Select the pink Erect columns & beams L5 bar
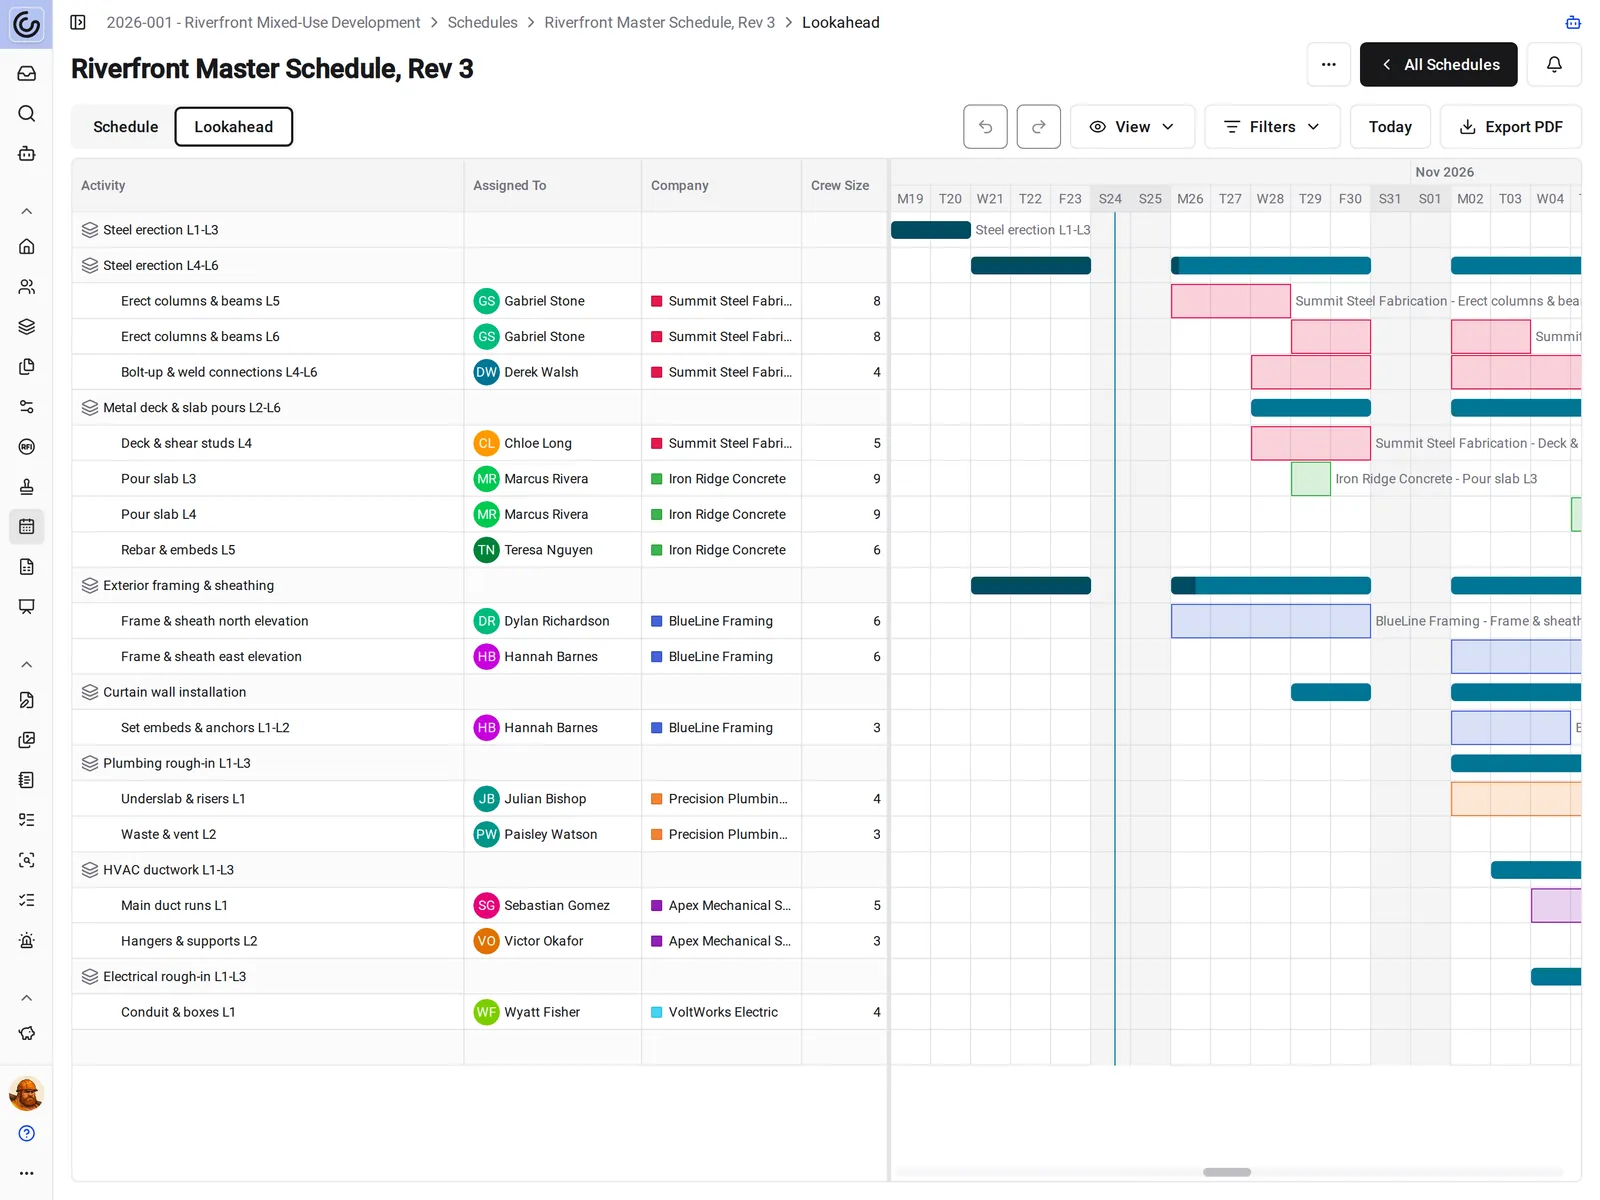 click(1231, 301)
